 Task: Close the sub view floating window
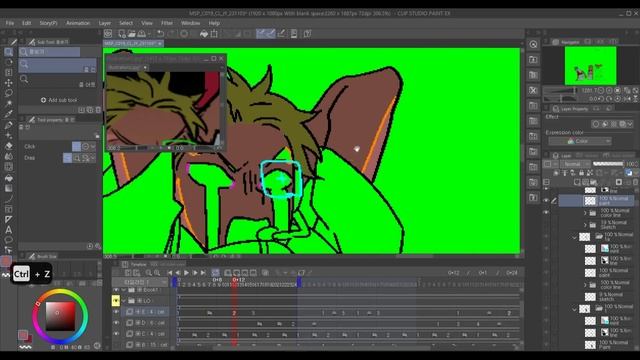pyautogui.click(x=221, y=58)
